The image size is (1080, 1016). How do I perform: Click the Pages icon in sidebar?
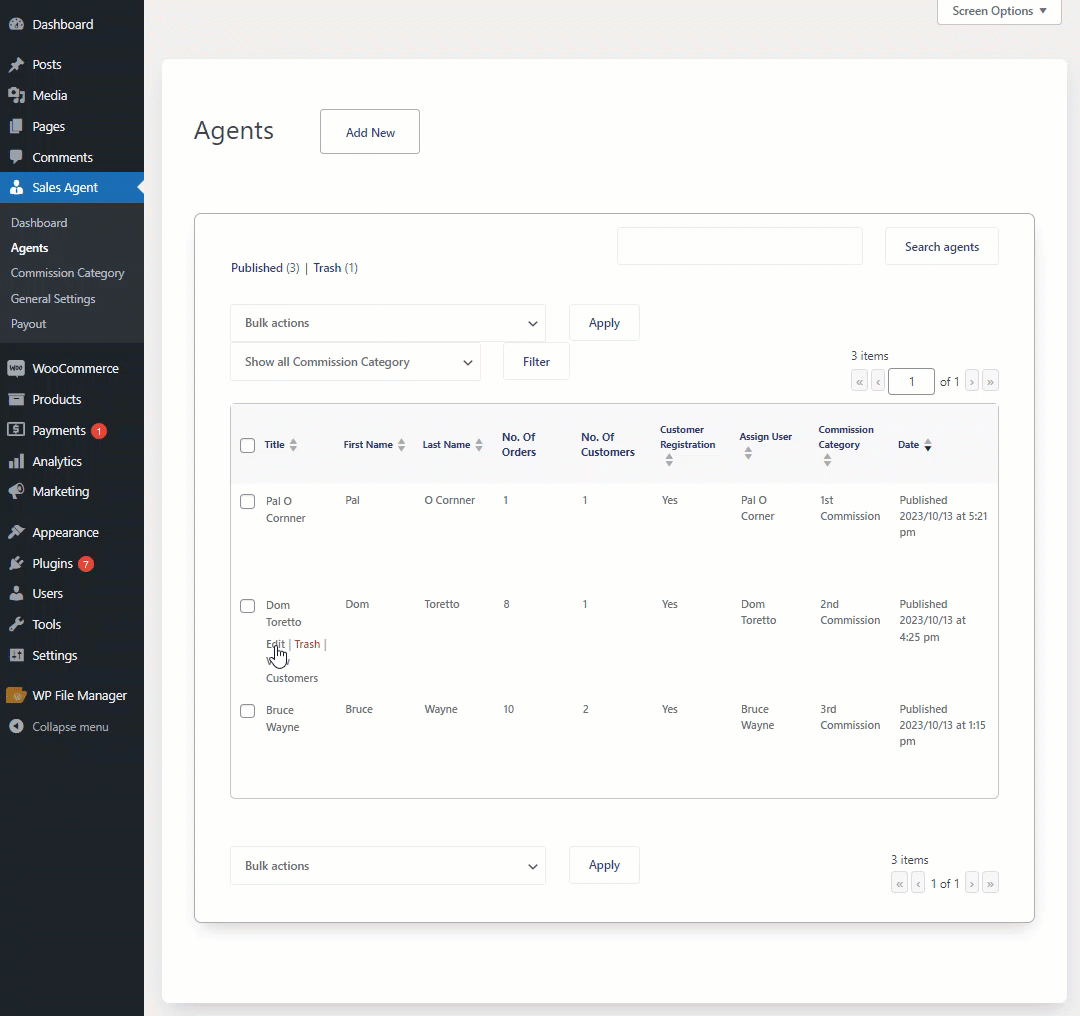(x=17, y=127)
